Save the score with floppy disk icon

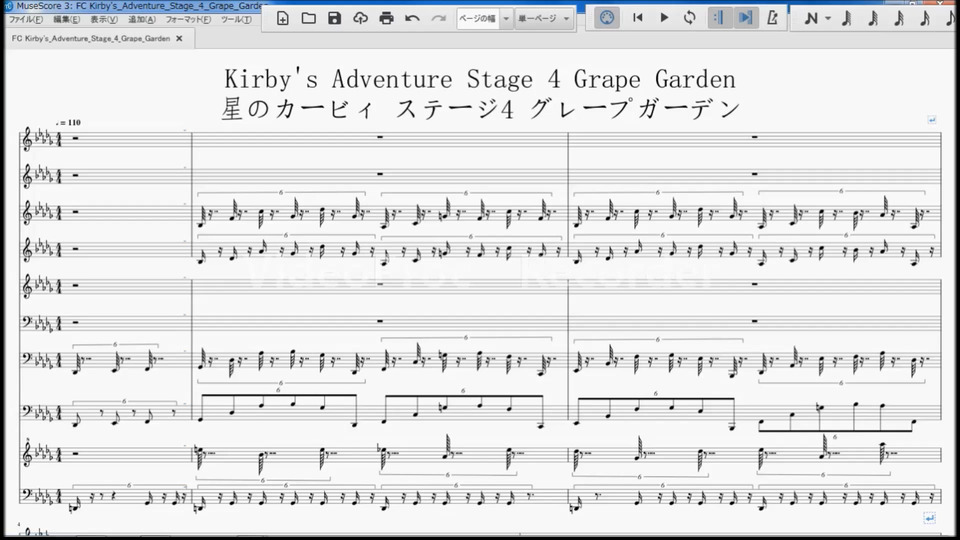click(334, 18)
